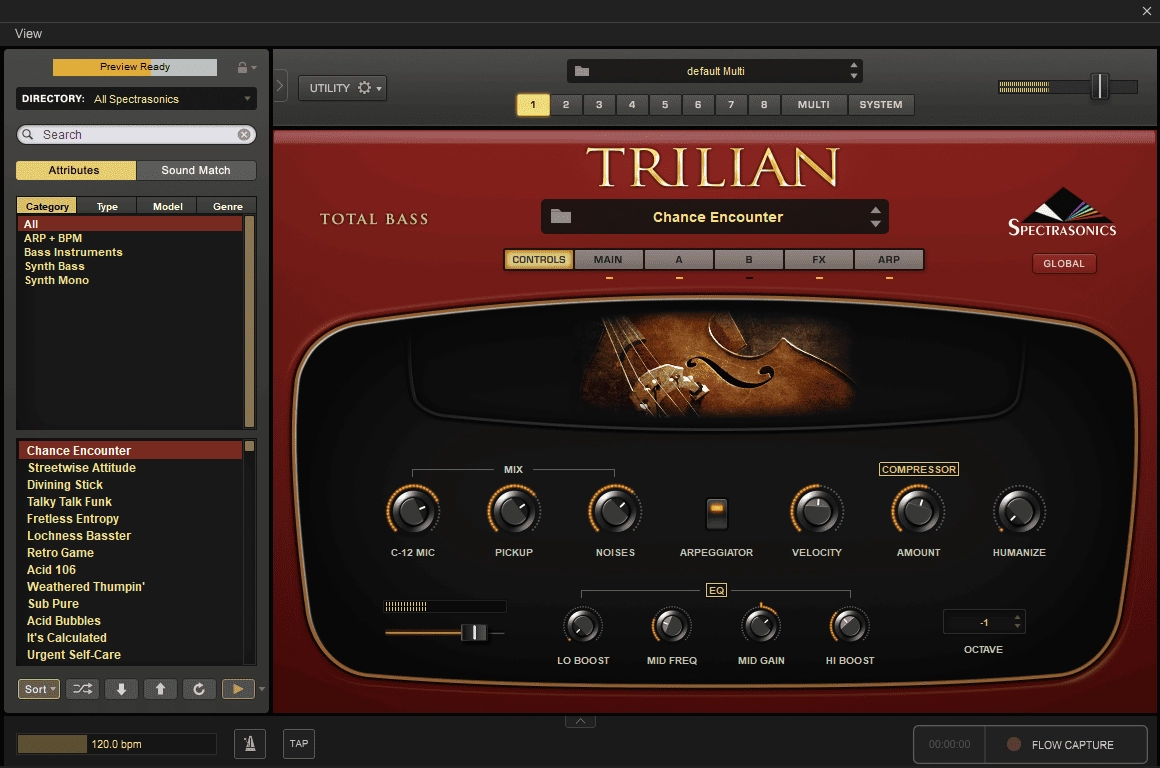Clear the search field with the X icon
This screenshot has width=1160, height=768.
(243, 135)
